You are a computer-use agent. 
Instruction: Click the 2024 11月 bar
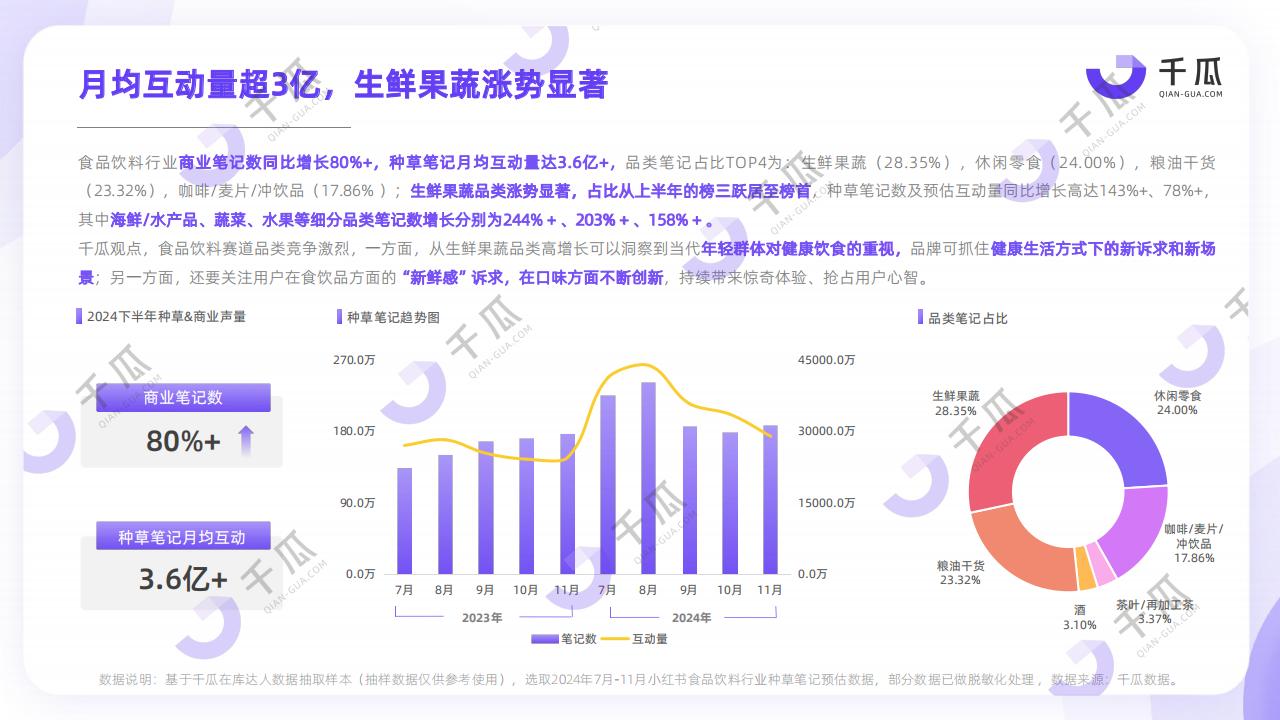pyautogui.click(x=770, y=500)
